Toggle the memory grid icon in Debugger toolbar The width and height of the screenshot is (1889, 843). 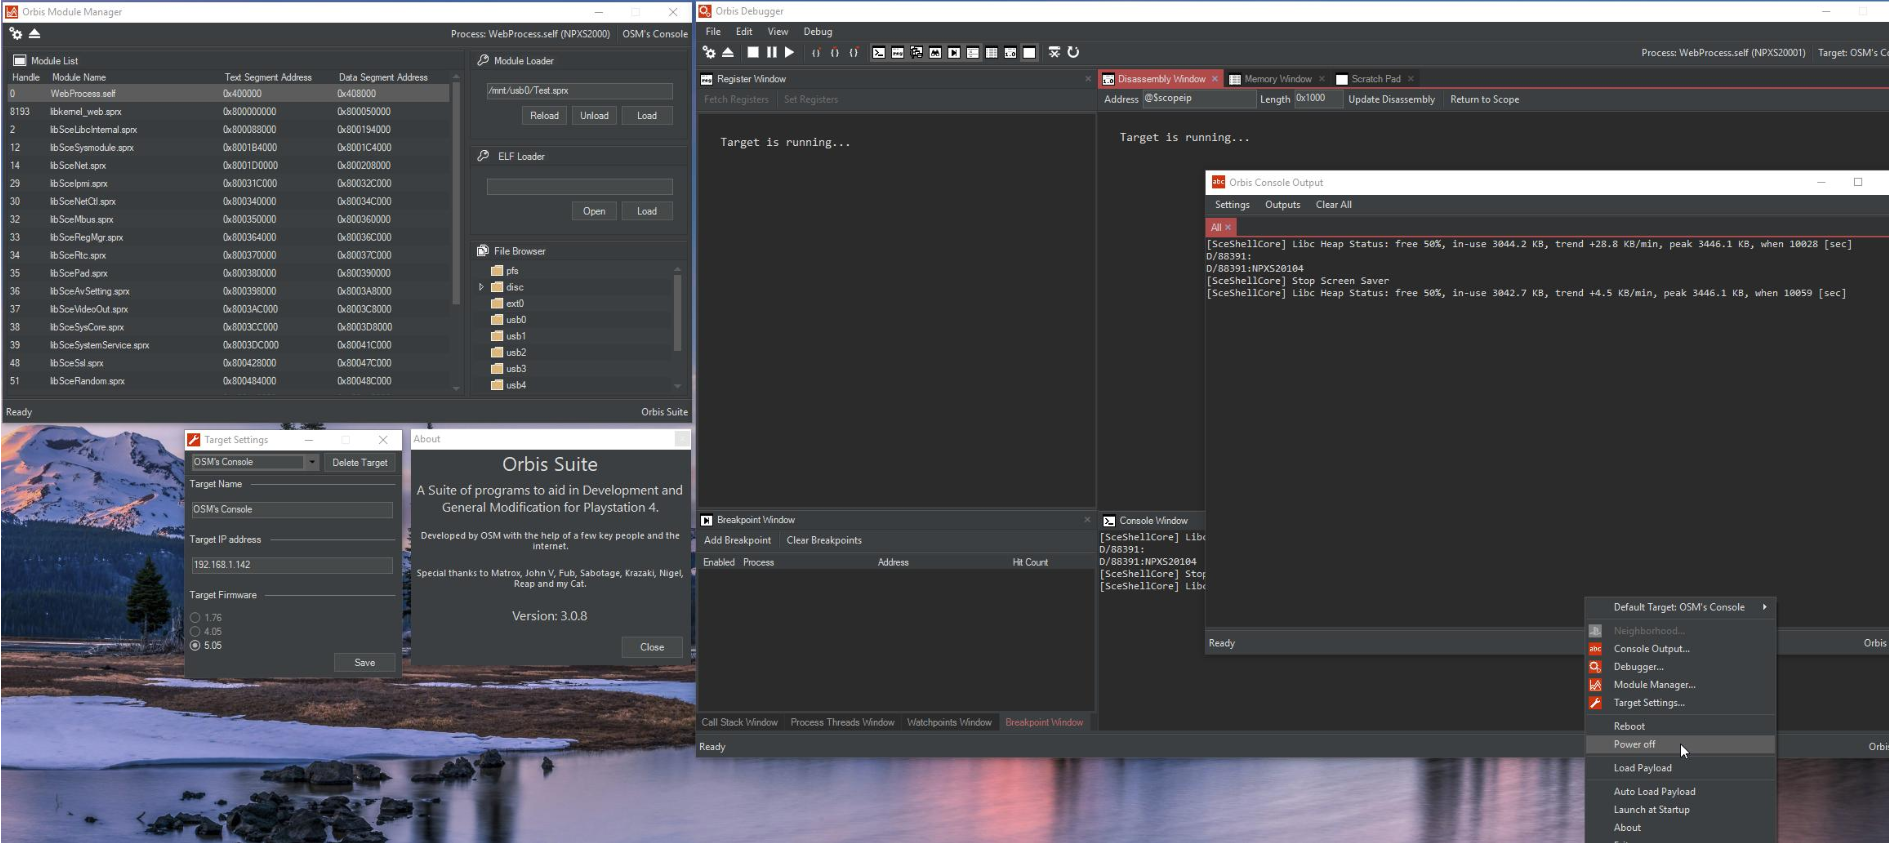[991, 52]
